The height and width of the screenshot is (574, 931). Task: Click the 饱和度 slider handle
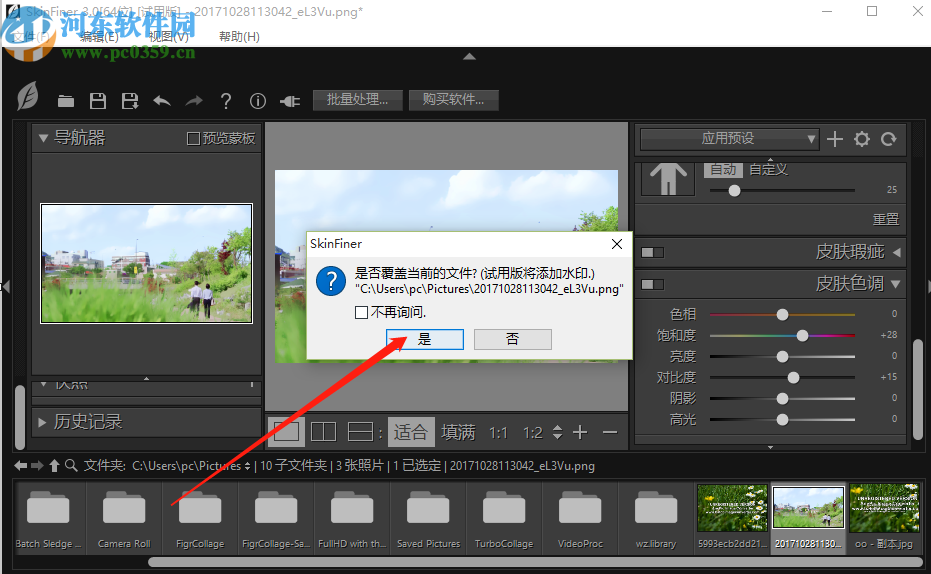coord(802,336)
